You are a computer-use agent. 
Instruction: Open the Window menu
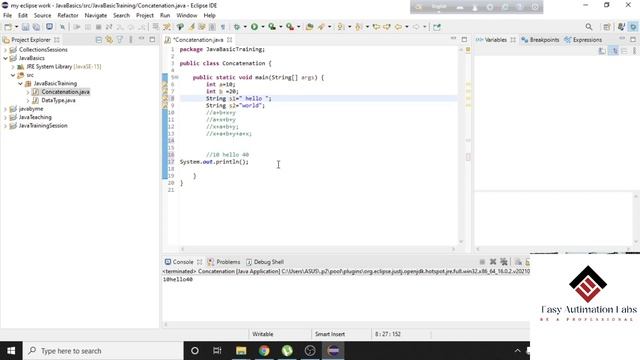(187, 16)
